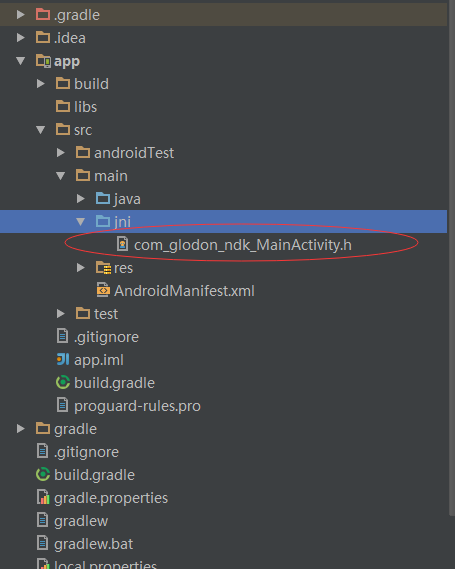Click the app build.gradle Gradle icon
455x569 pixels.
click(x=63, y=382)
